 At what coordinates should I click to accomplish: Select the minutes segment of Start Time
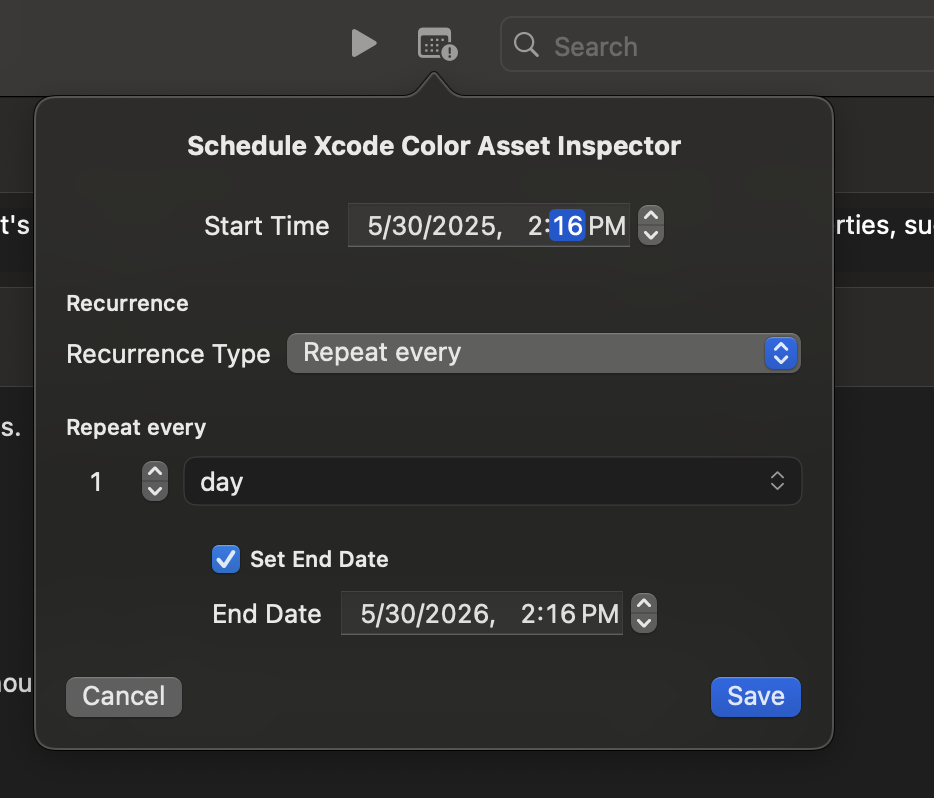point(567,226)
